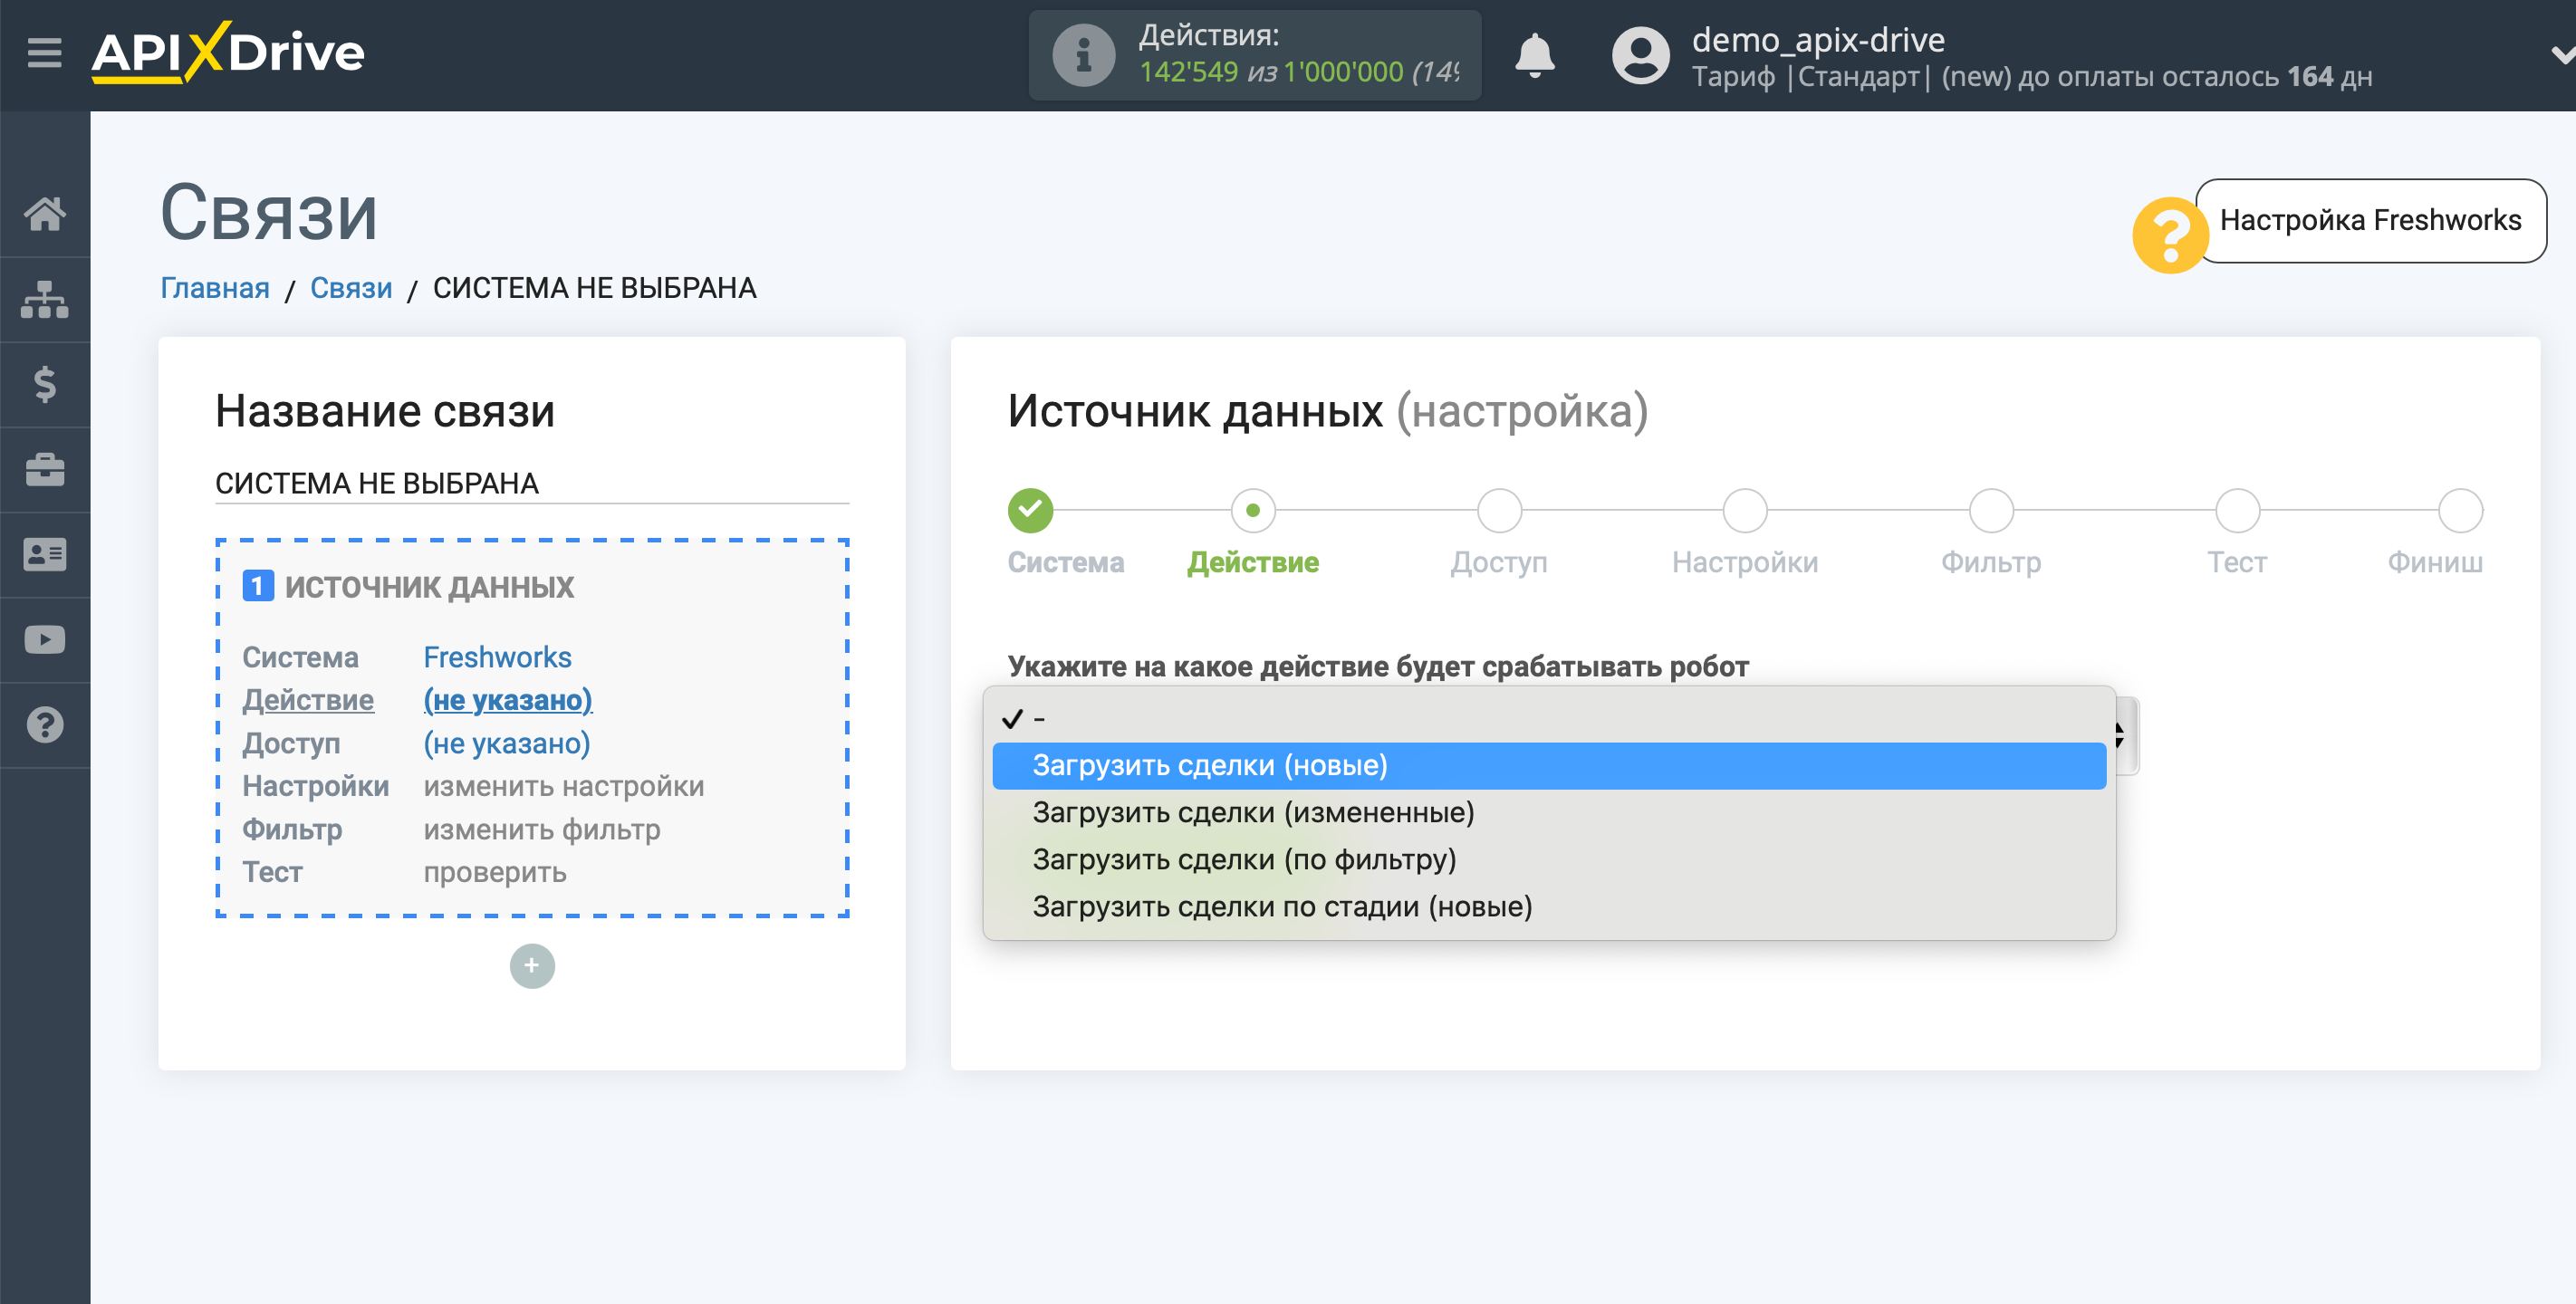Screen dimensions: 2576x1304
Task: Select the Действие step circle
Action: (1253, 511)
